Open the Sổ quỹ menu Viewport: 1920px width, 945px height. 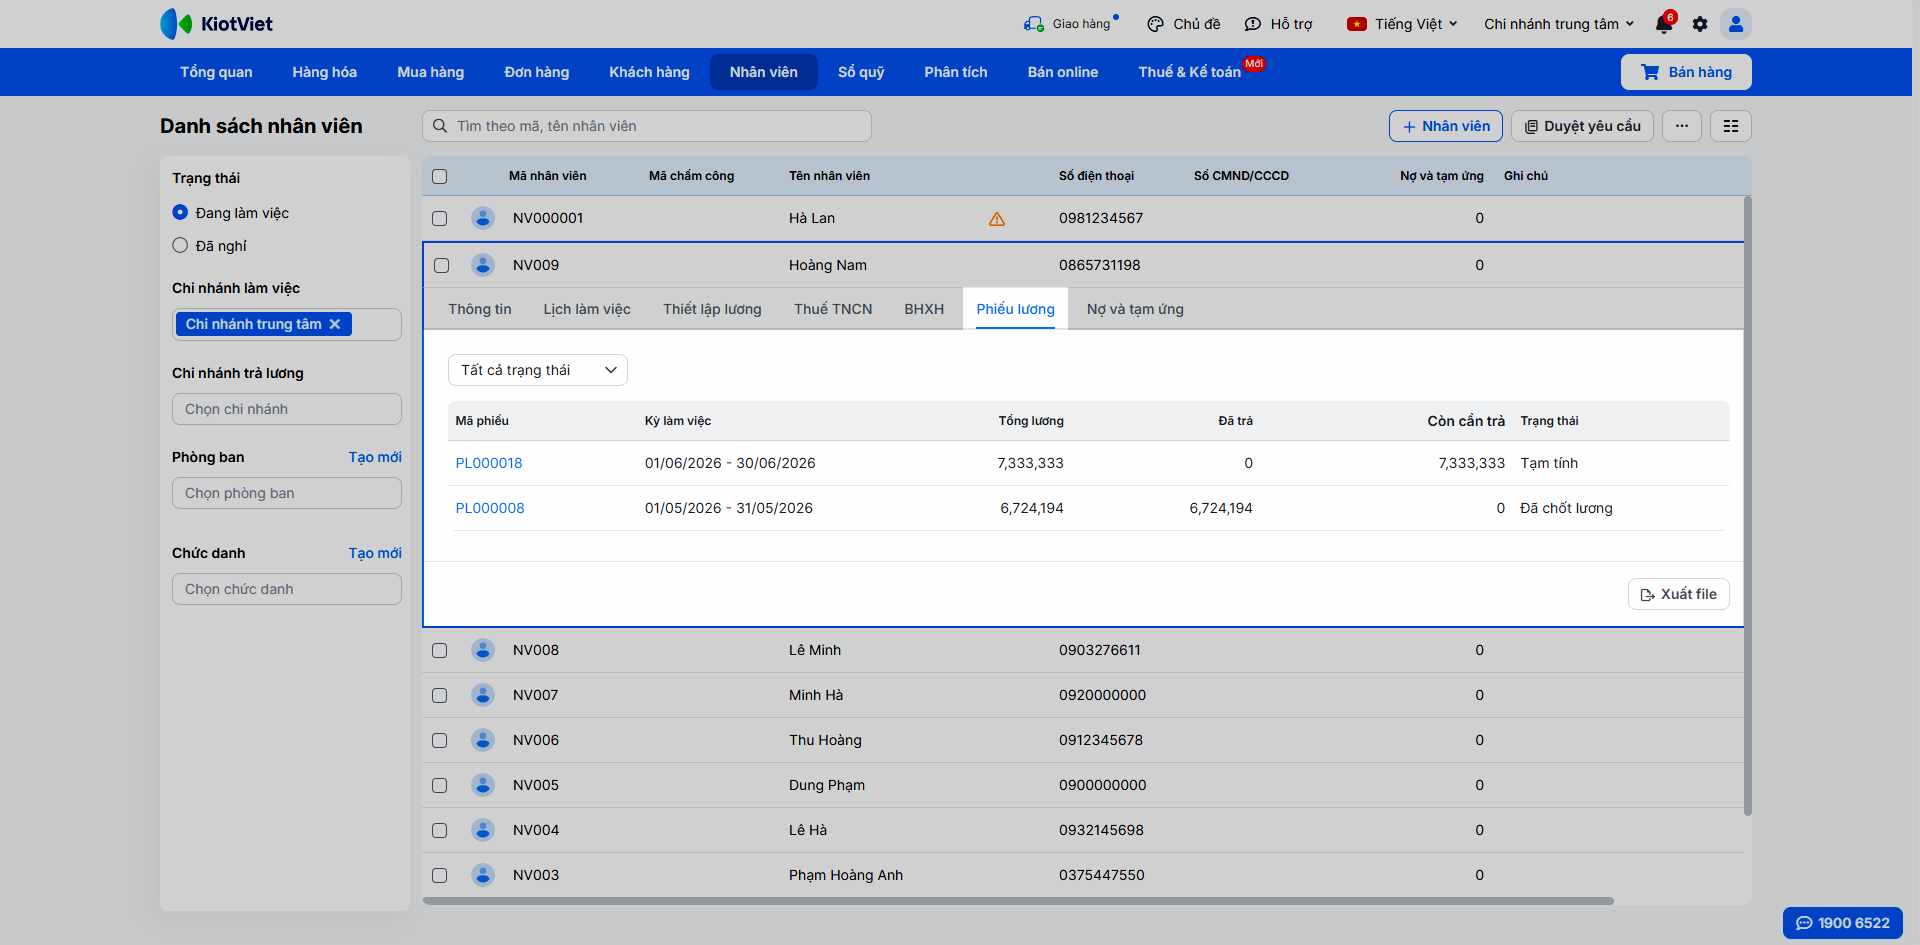pos(861,72)
